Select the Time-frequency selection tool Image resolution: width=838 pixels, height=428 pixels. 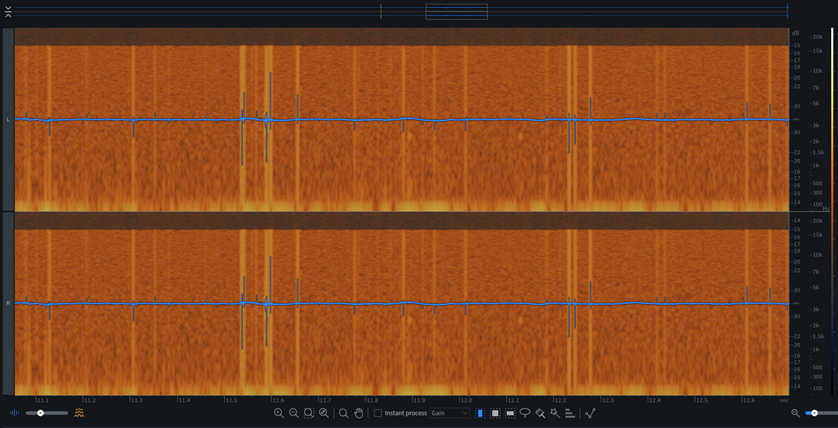coord(495,413)
